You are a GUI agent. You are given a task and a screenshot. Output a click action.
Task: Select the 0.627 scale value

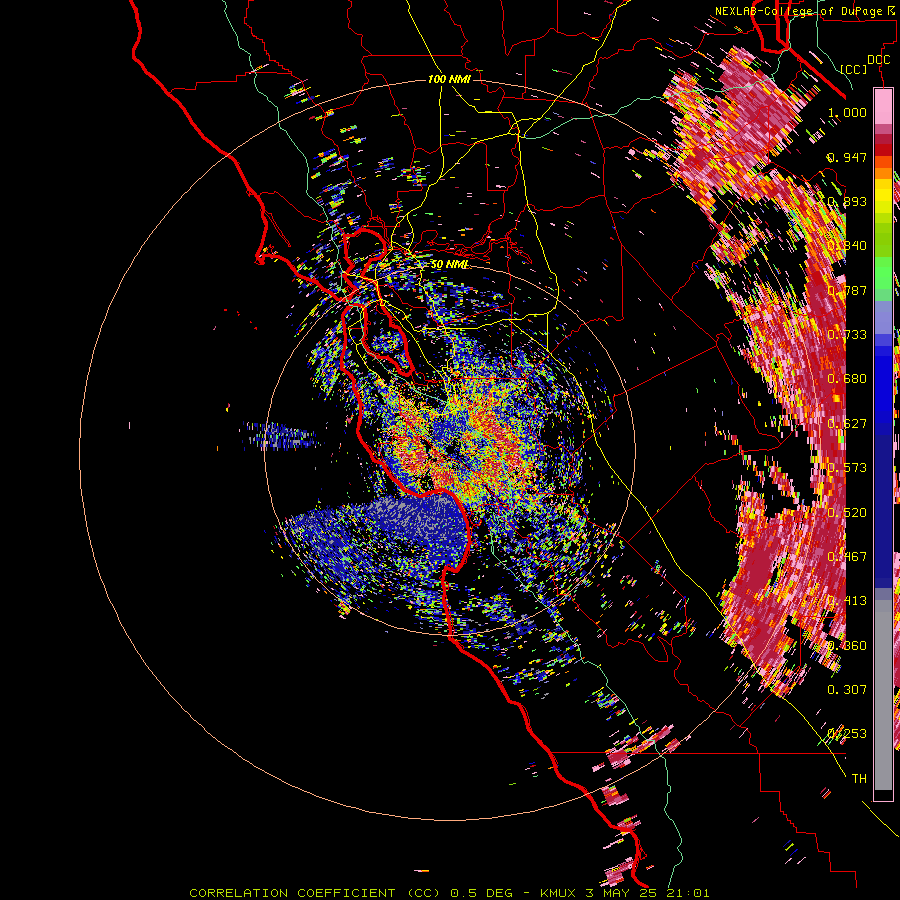(x=847, y=424)
